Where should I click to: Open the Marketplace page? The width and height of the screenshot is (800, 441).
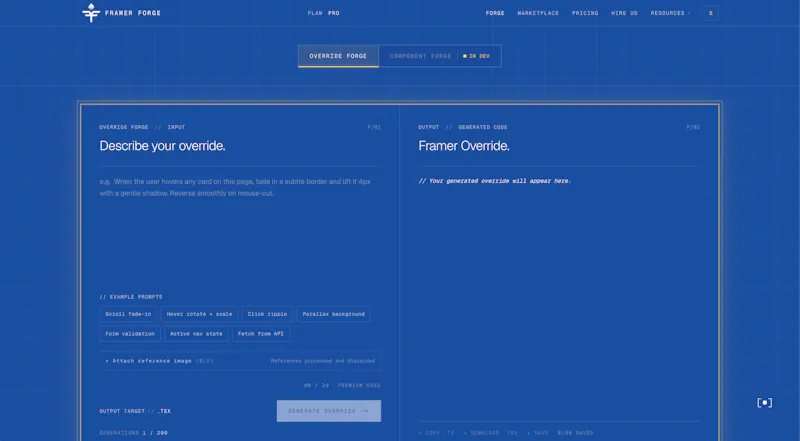538,13
